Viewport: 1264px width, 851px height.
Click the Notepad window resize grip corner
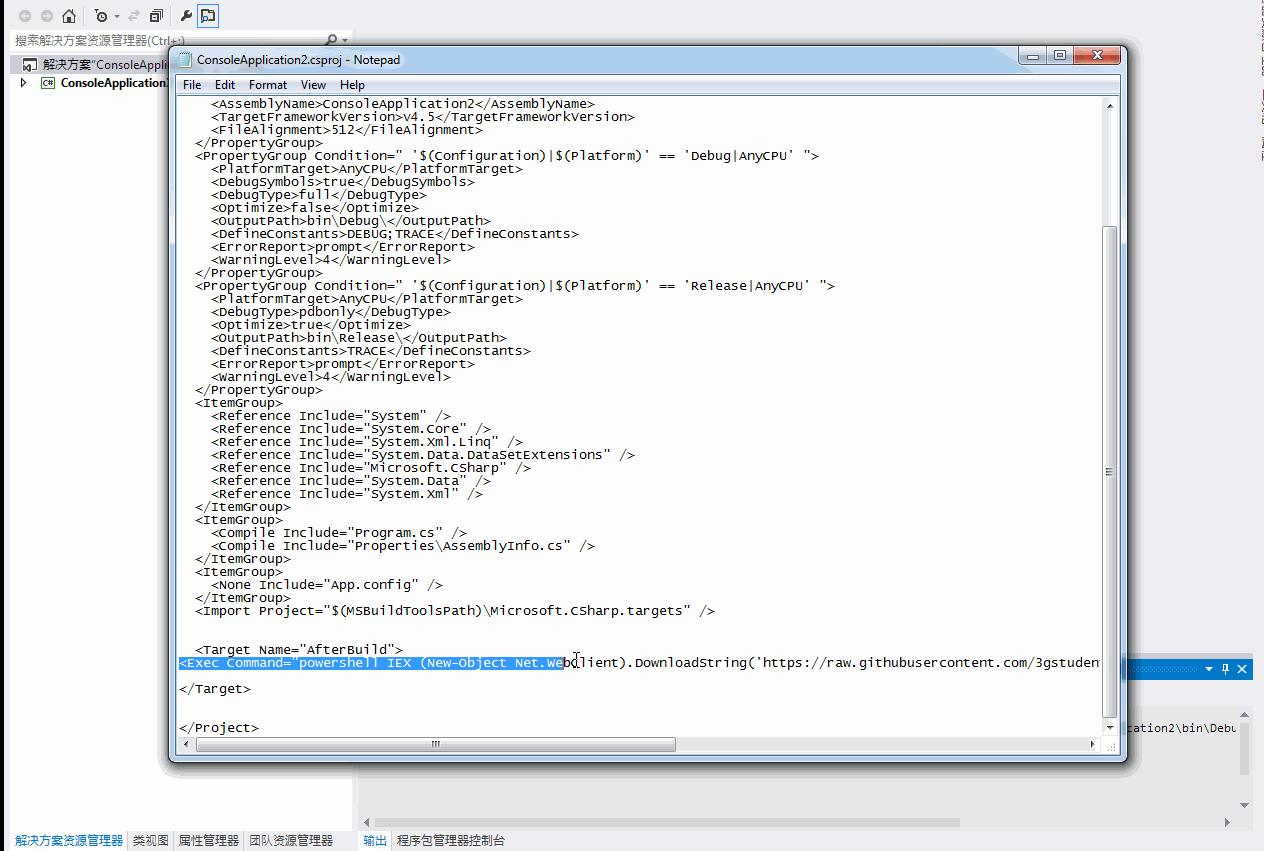click(x=1110, y=745)
